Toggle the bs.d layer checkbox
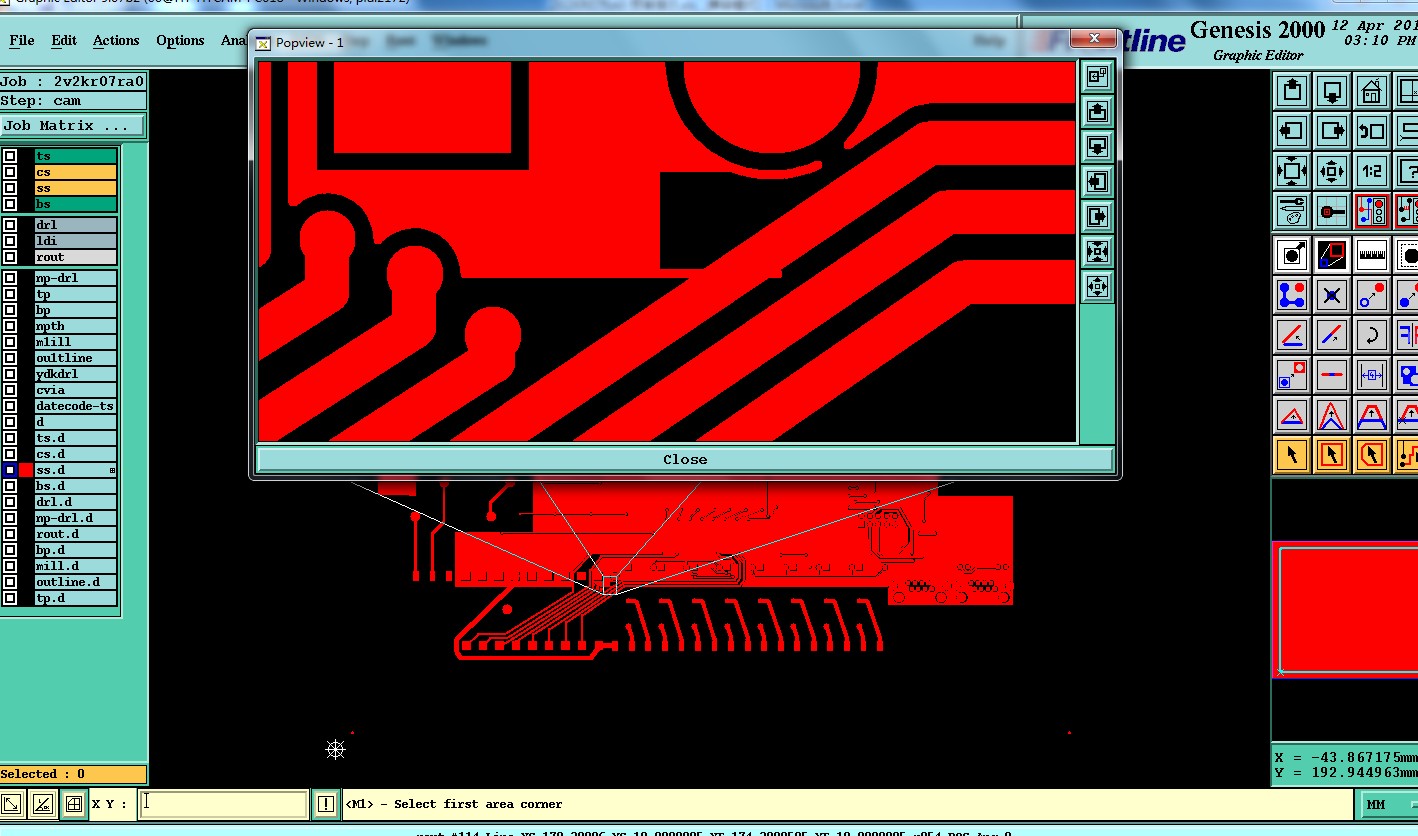Image resolution: width=1418 pixels, height=836 pixels. tap(10, 486)
